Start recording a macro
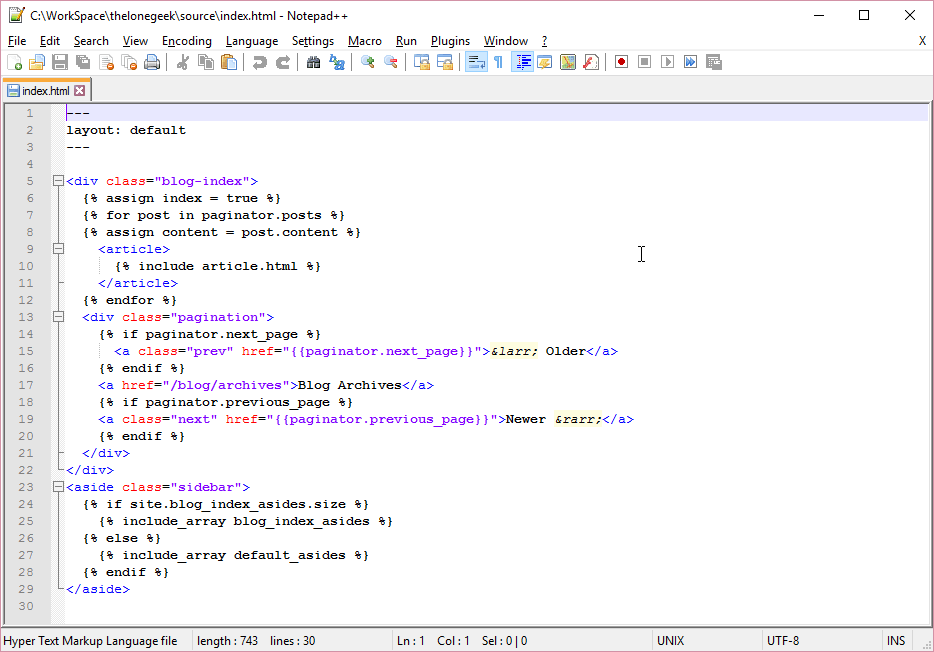This screenshot has width=934, height=652. click(x=621, y=61)
